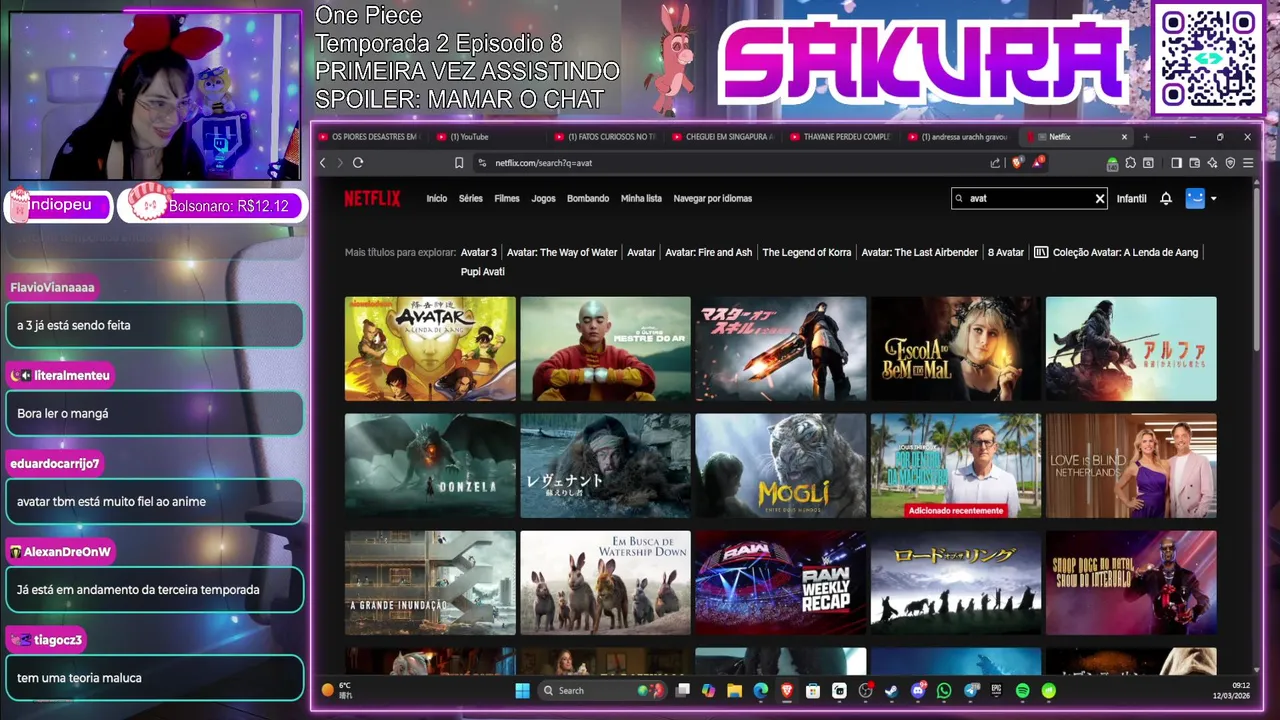Click the search magnifier icon in Netflix
Screen dimensions: 1280x720
pos(959,198)
